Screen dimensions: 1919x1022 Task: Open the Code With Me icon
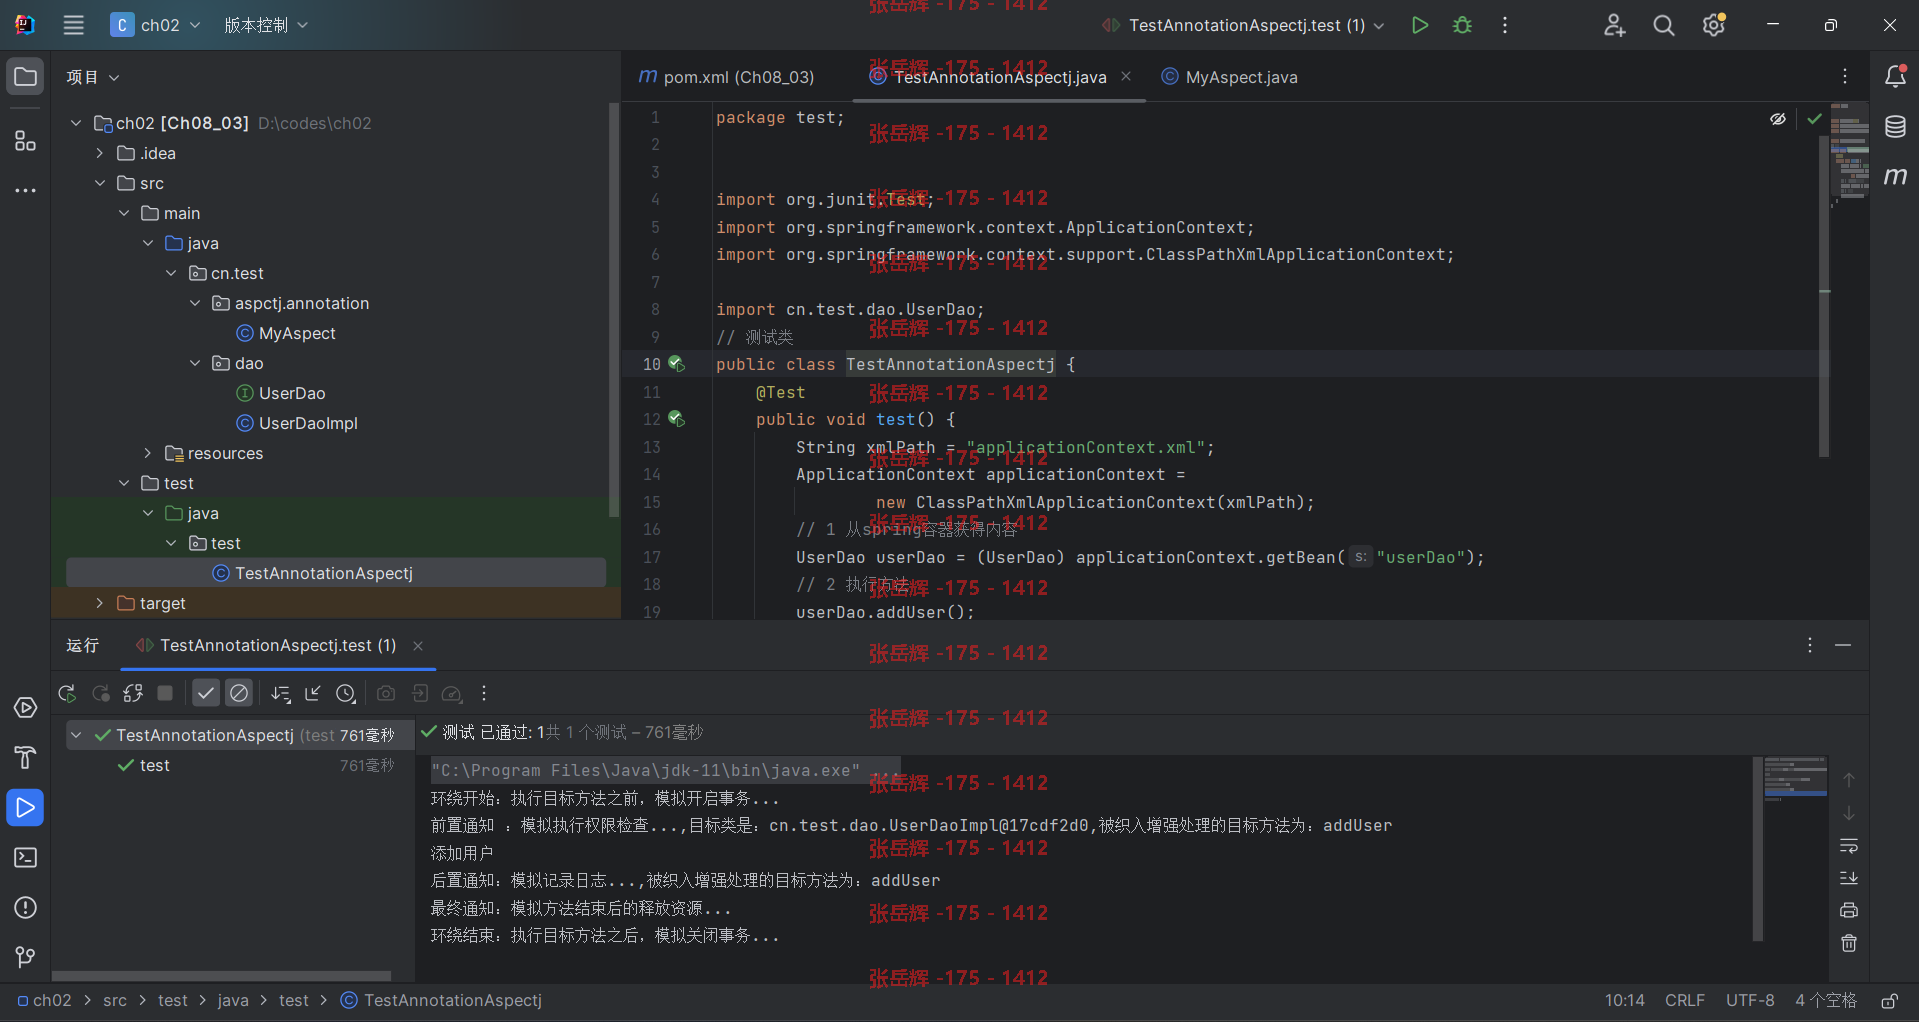coord(1614,25)
